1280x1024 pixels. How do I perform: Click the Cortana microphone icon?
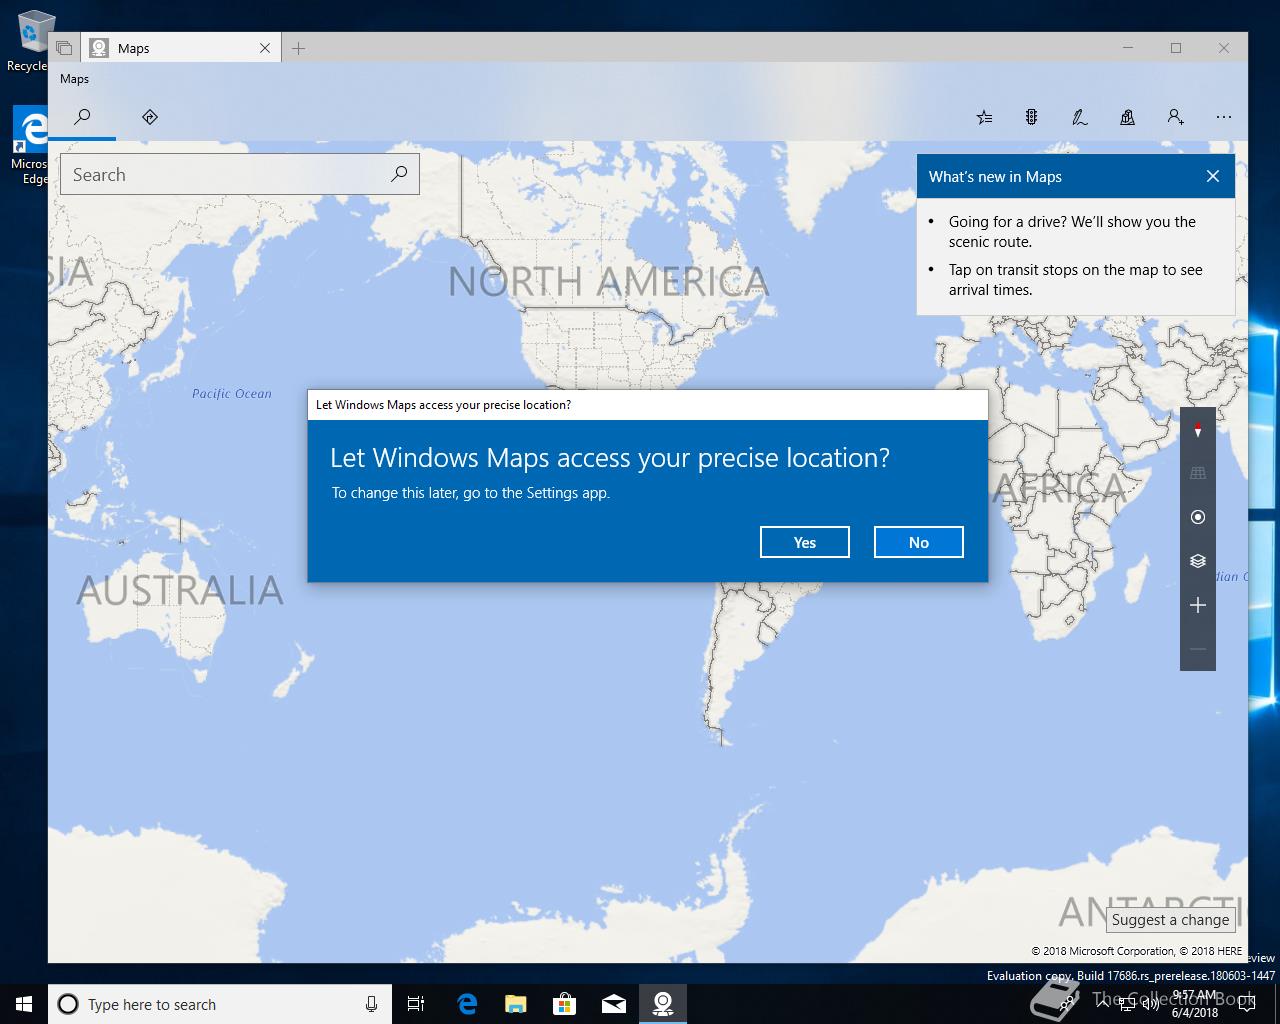[371, 1004]
